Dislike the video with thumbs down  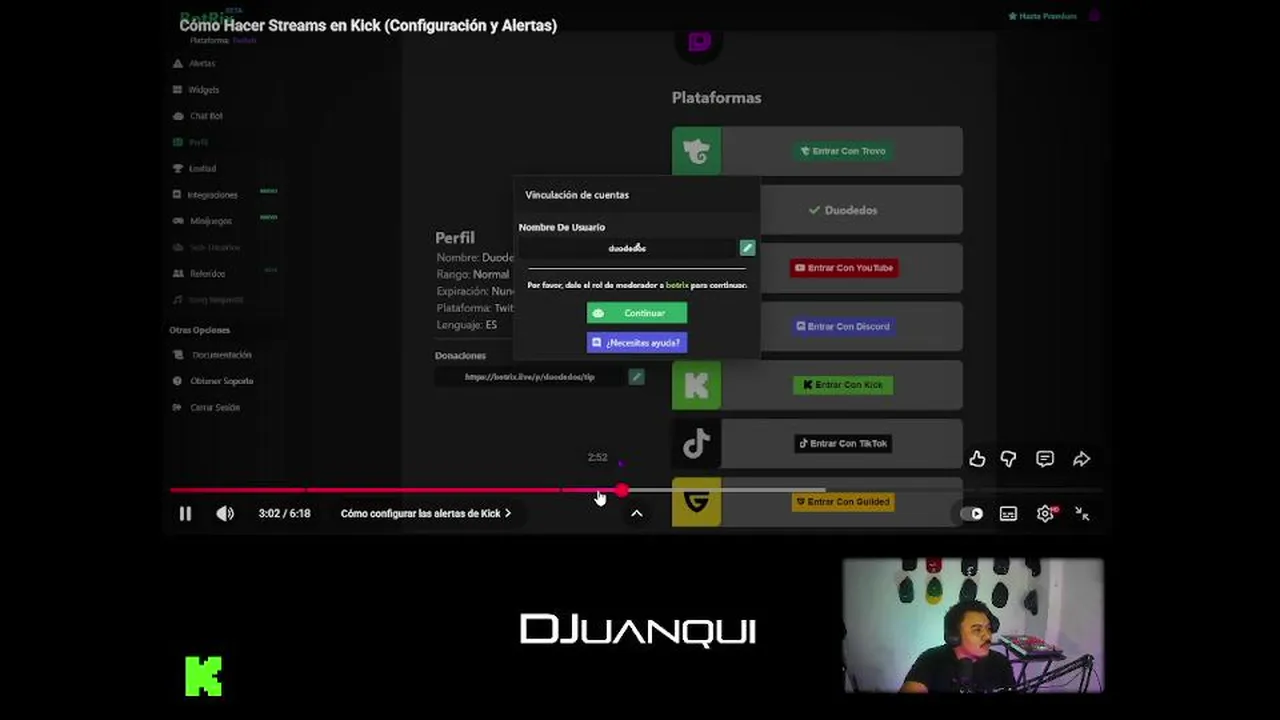click(x=1009, y=459)
